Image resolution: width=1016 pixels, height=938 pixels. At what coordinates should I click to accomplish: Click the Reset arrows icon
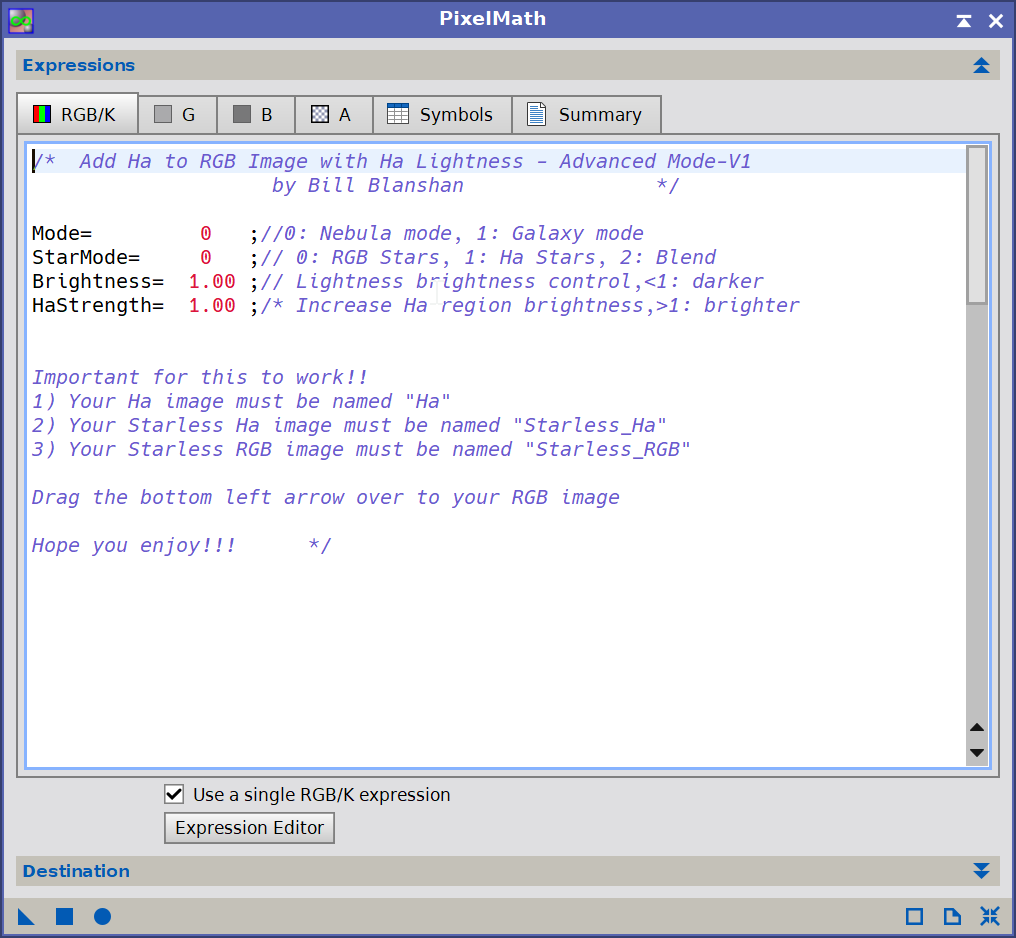(990, 916)
